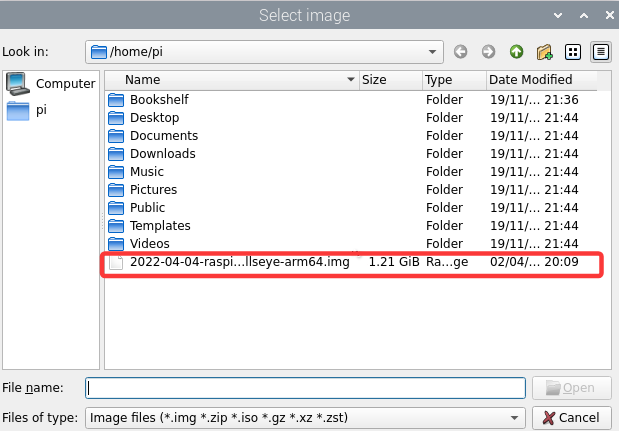
Task: Click the Cancel button
Action: [x=572, y=417]
